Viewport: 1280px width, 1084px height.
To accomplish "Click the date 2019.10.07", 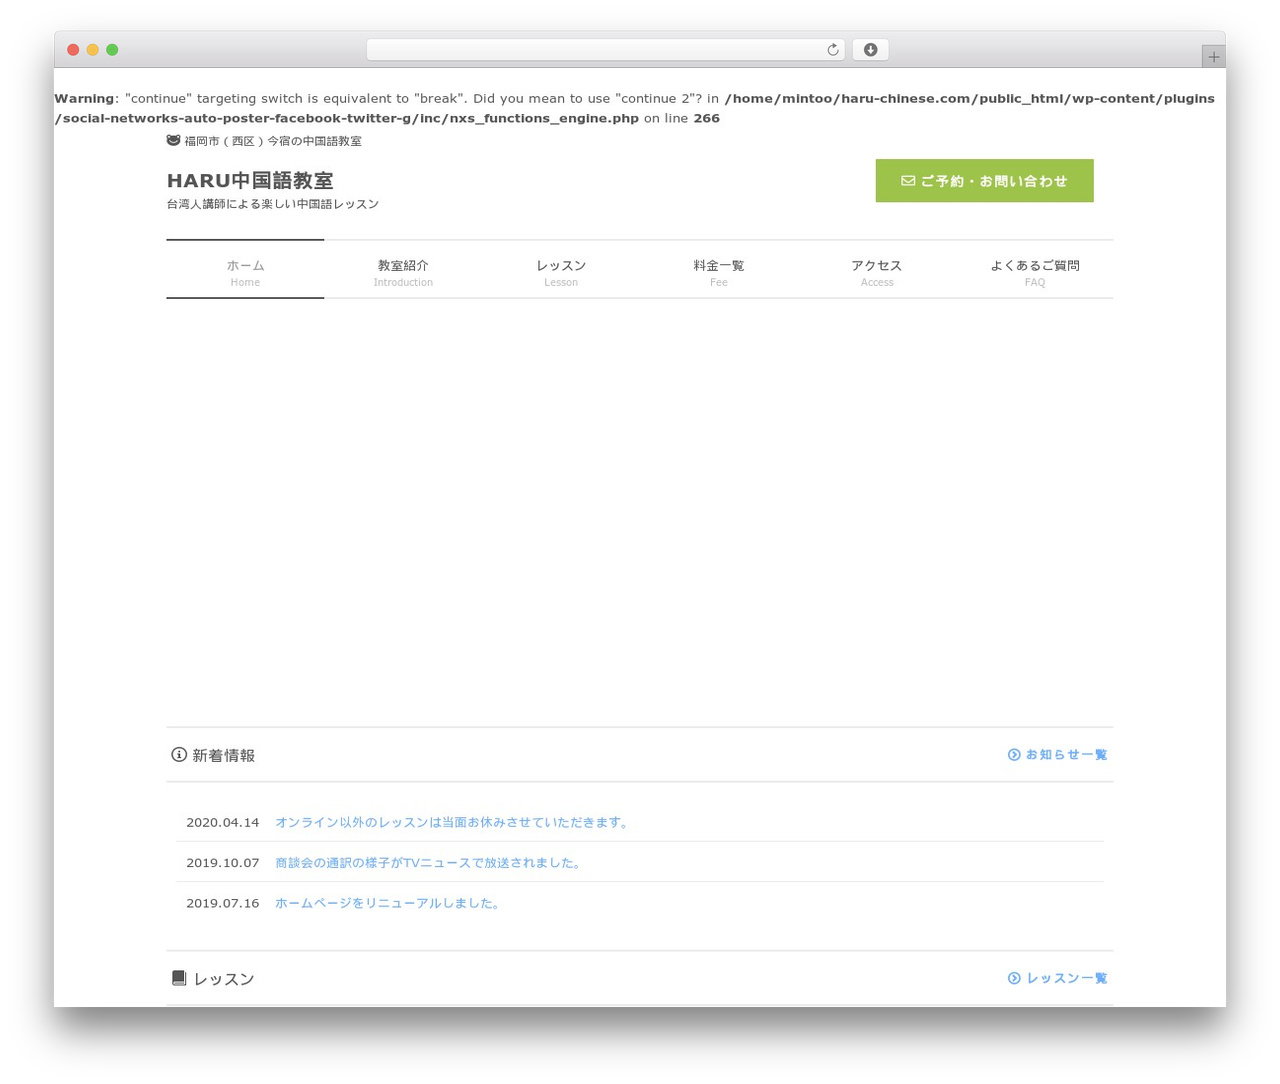I will pos(222,862).
